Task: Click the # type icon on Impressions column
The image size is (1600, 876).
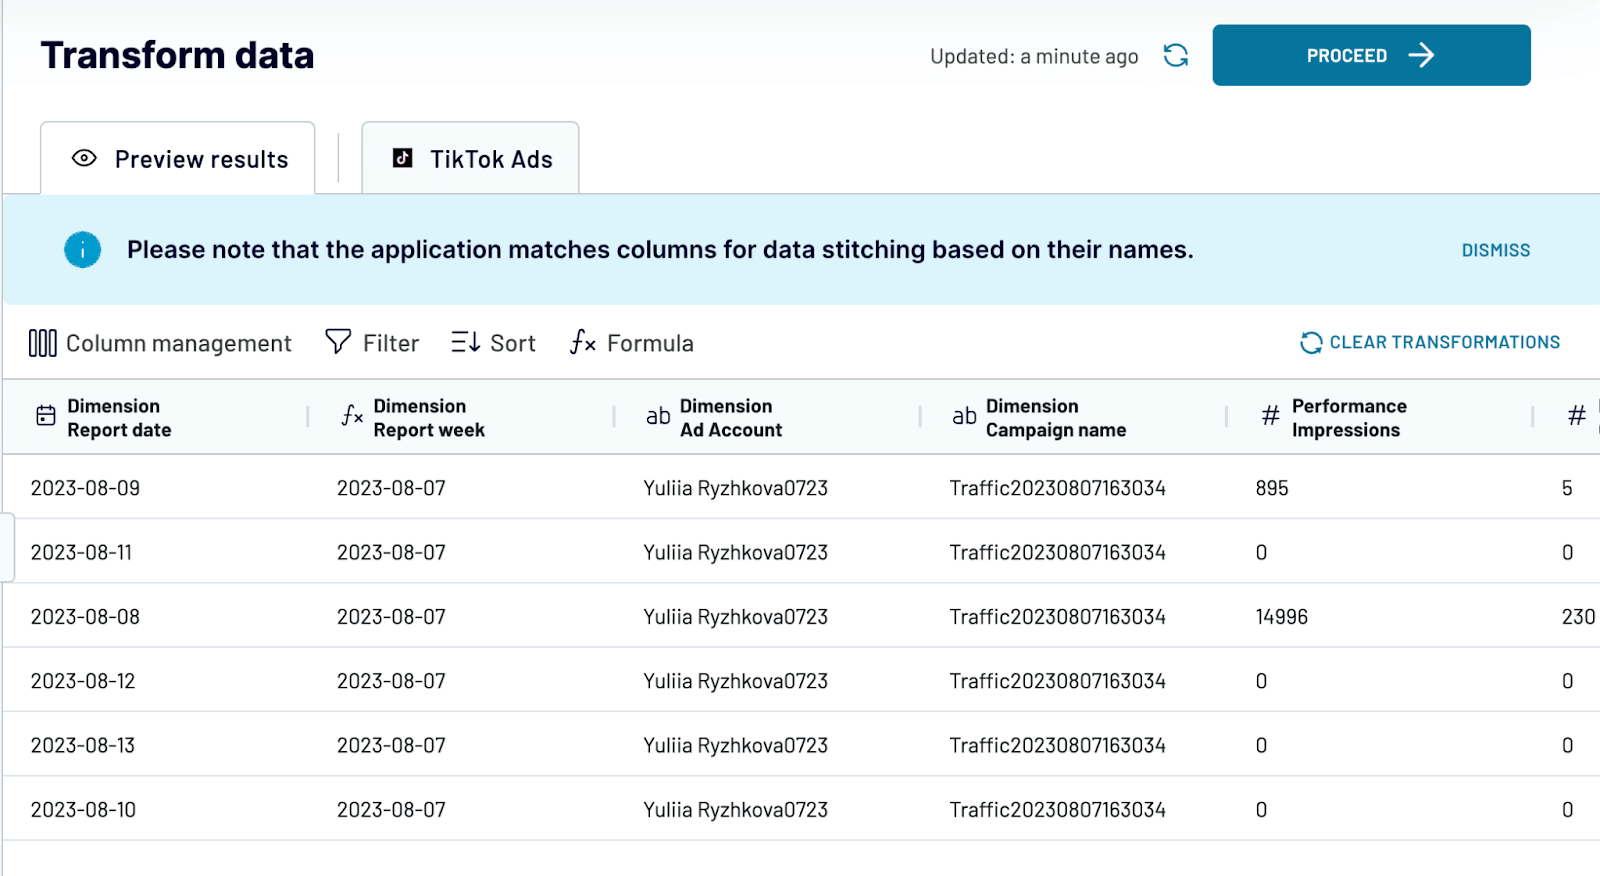Action: pos(1270,416)
